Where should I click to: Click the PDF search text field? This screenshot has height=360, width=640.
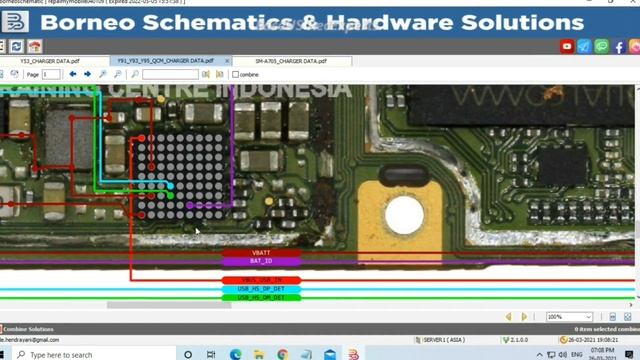point(170,74)
